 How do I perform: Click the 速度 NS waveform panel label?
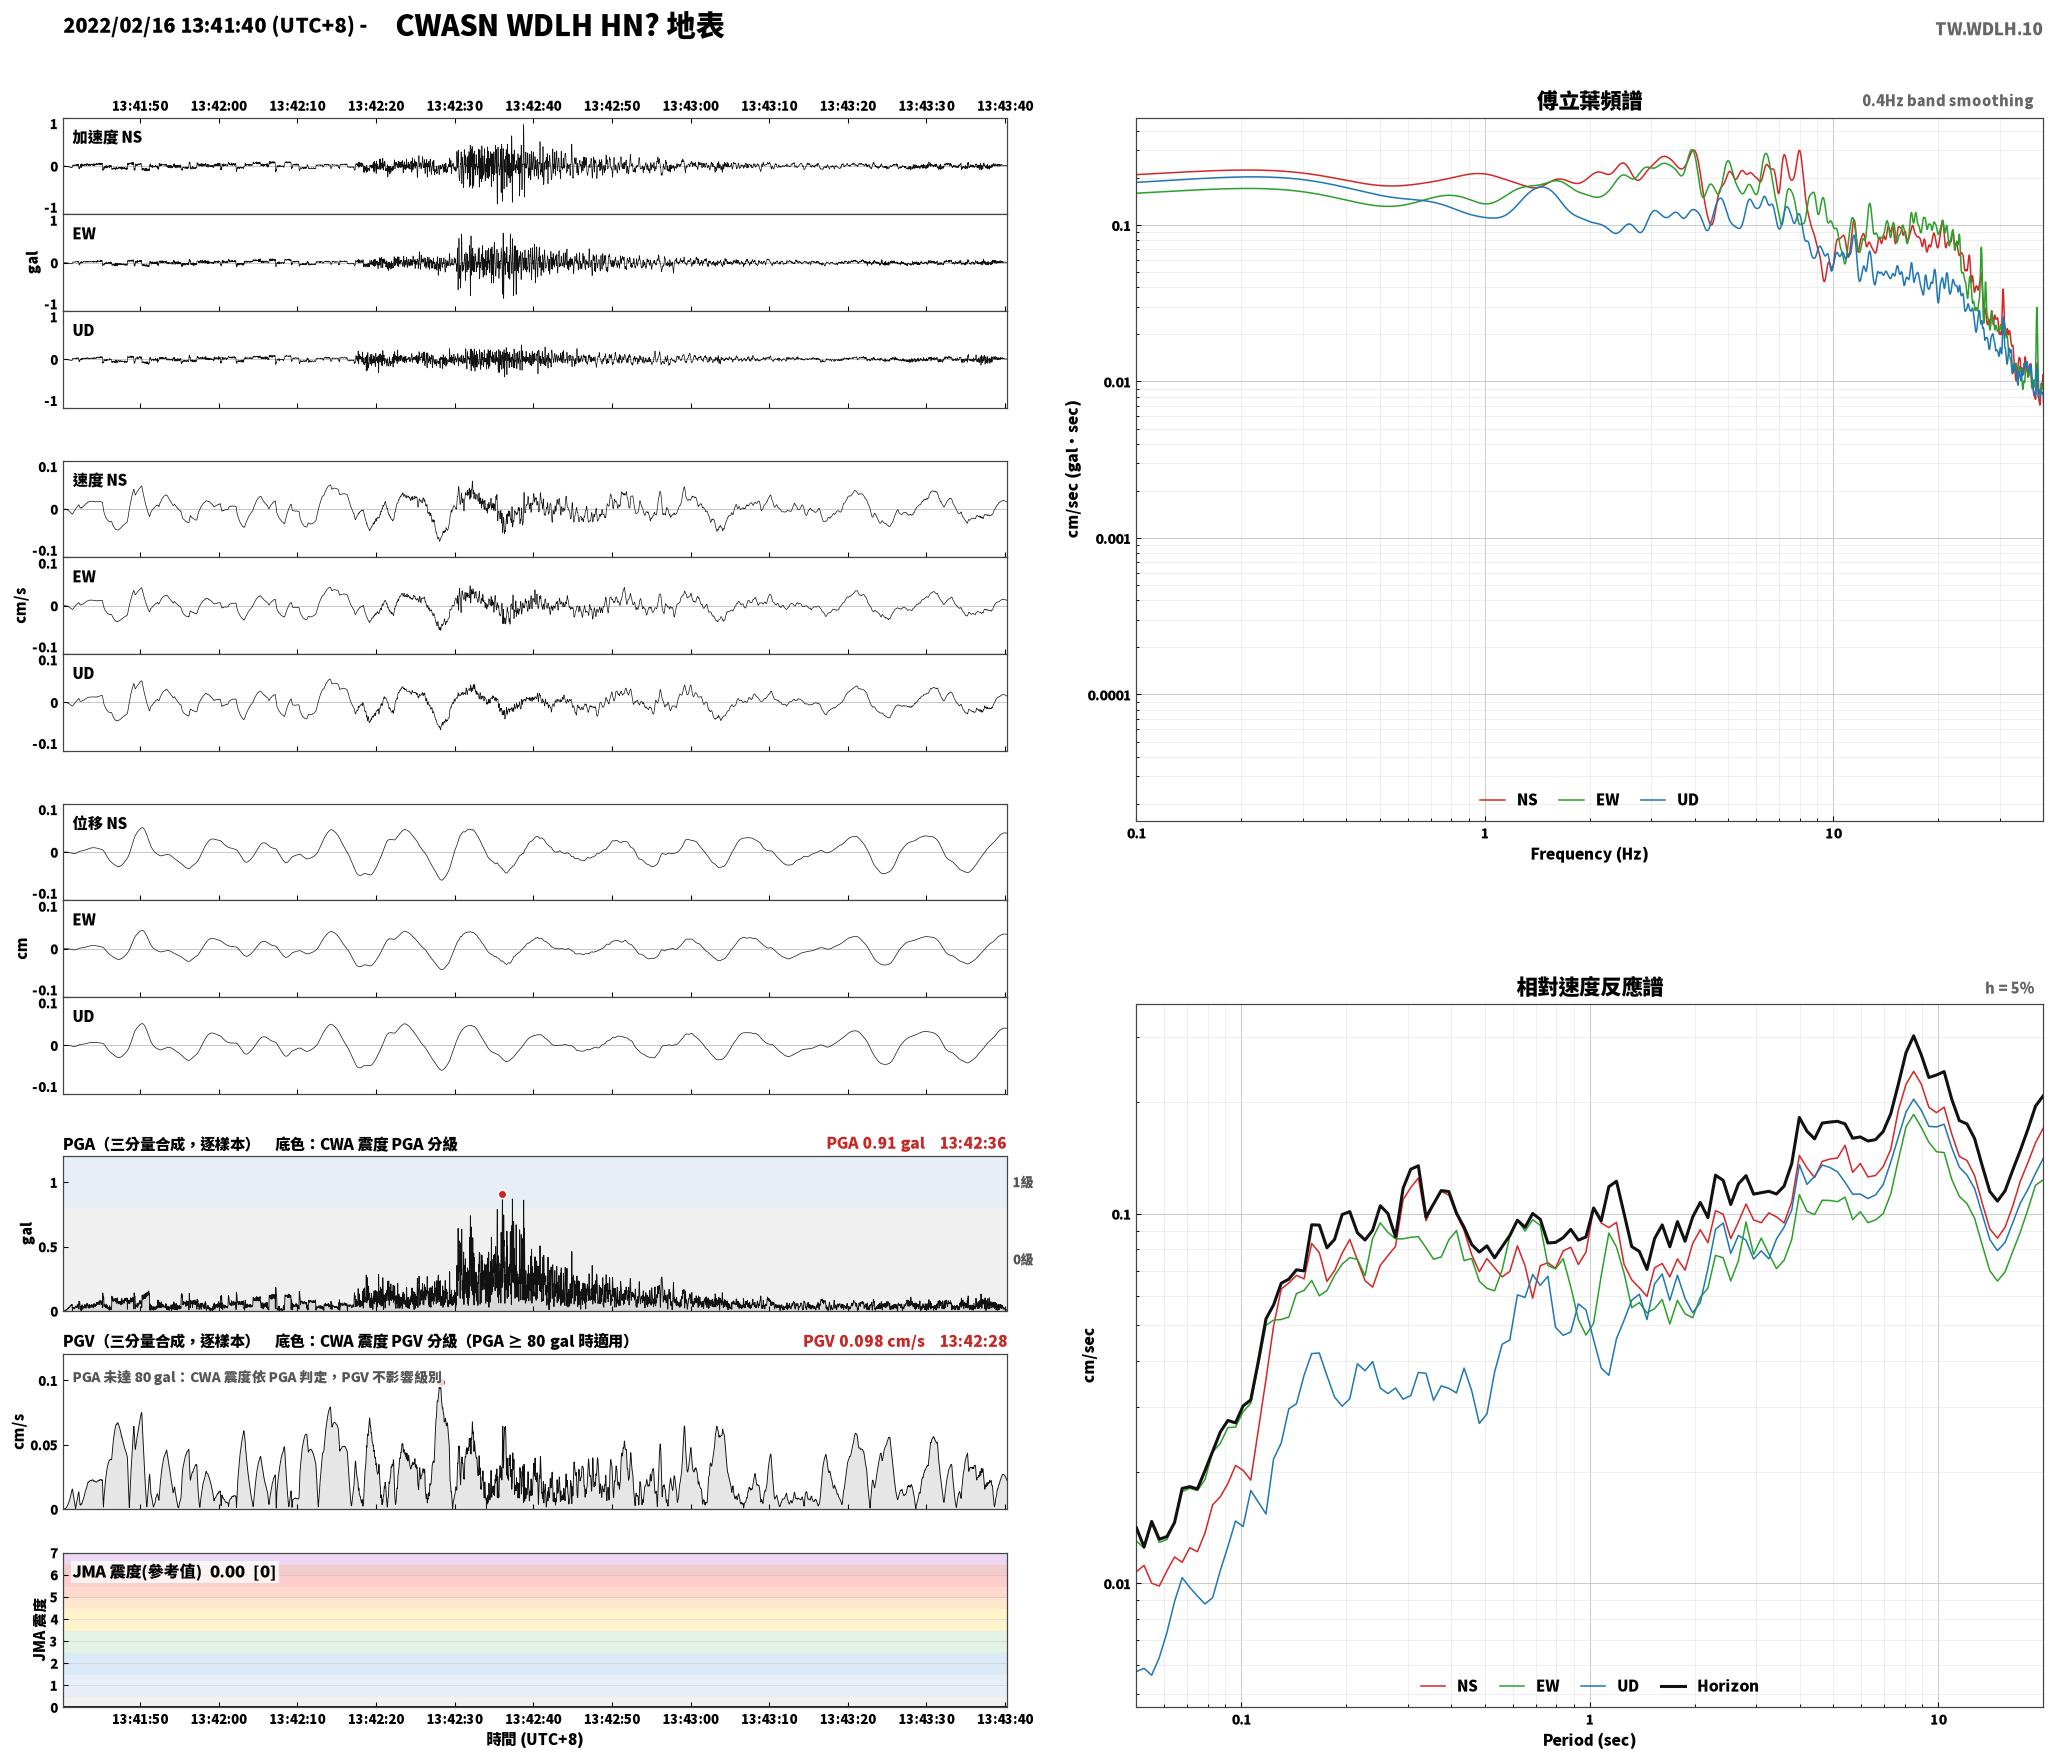(100, 480)
